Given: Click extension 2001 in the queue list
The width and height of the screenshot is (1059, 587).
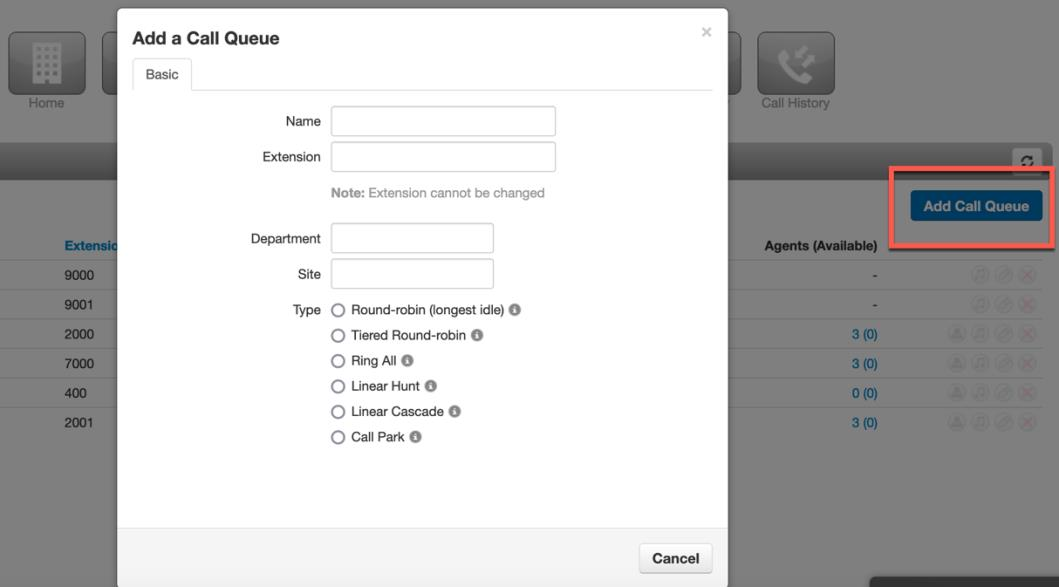Looking at the screenshot, I should (79, 423).
